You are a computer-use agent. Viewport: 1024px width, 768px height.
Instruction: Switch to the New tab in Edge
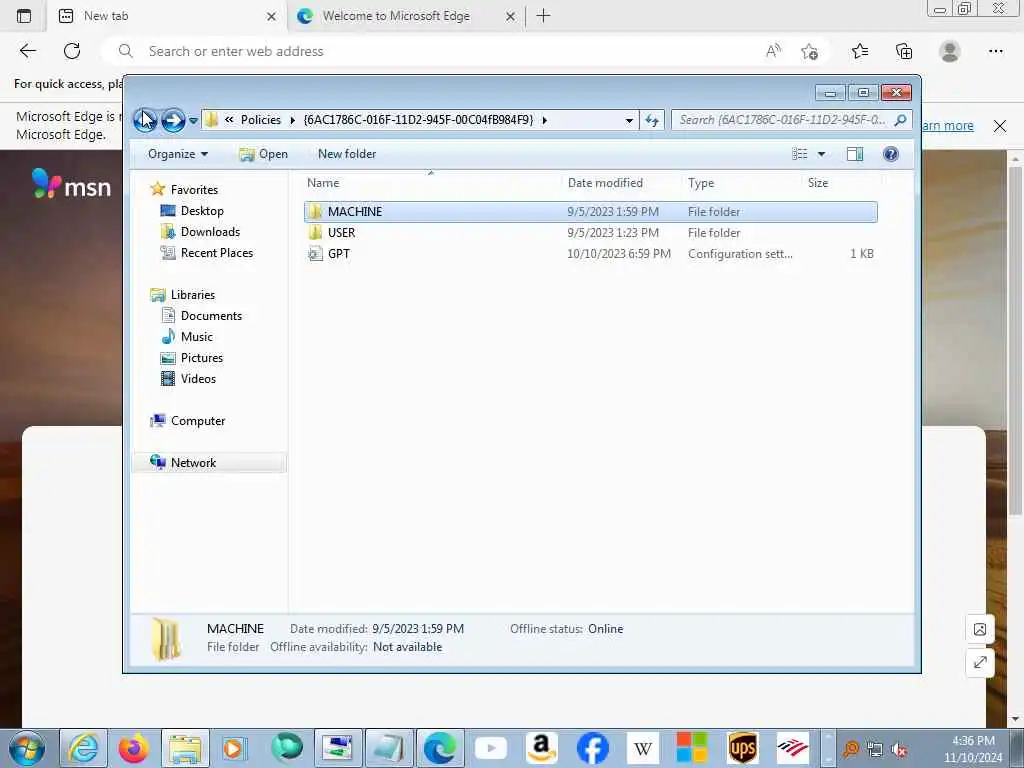click(x=166, y=16)
